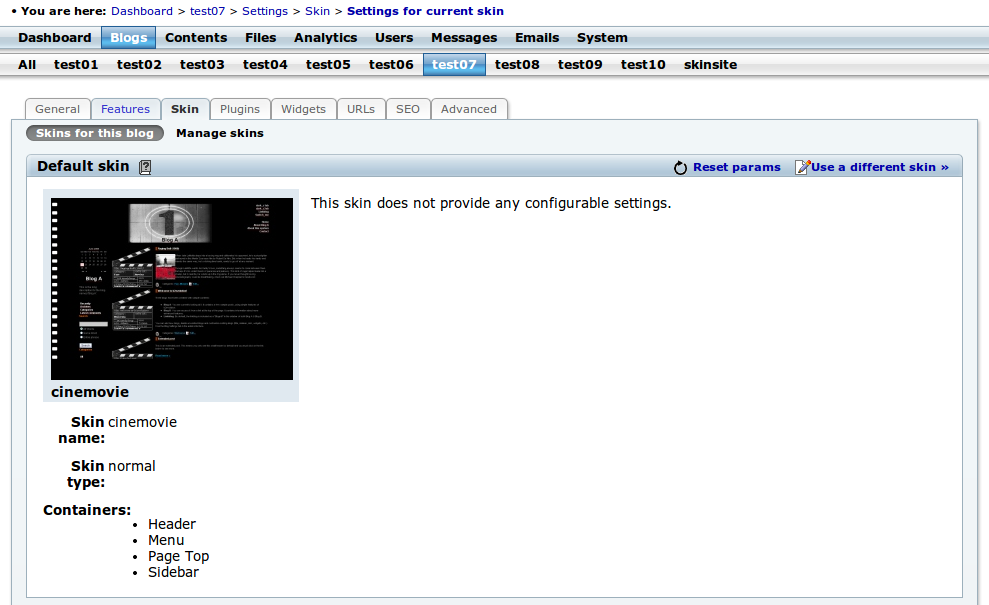The height and width of the screenshot is (605, 989).
Task: Open the General settings tab
Action: pos(58,109)
